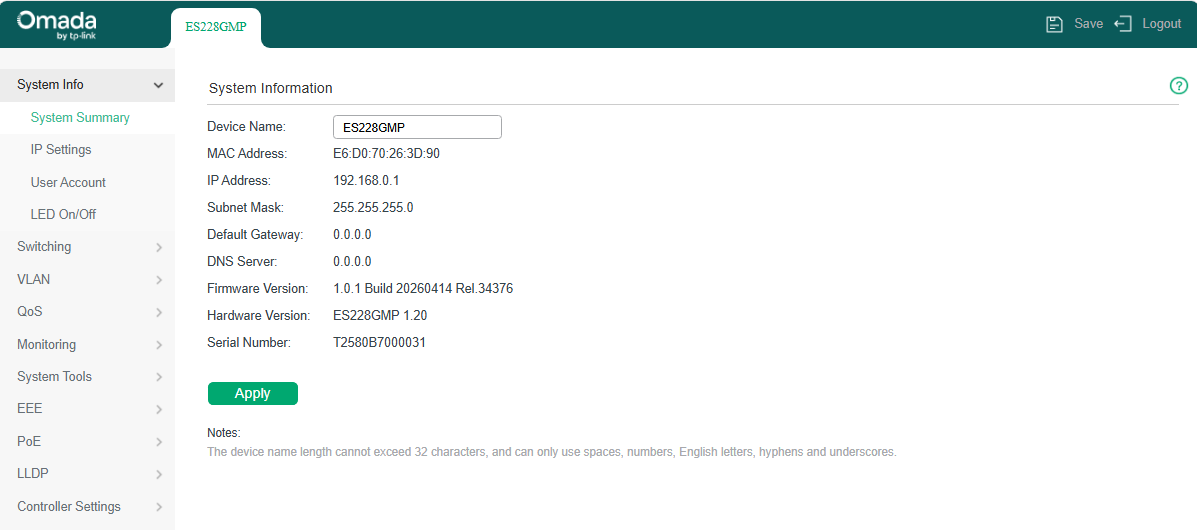Expand the VLAN menu chevron
The image size is (1197, 530).
[159, 280]
